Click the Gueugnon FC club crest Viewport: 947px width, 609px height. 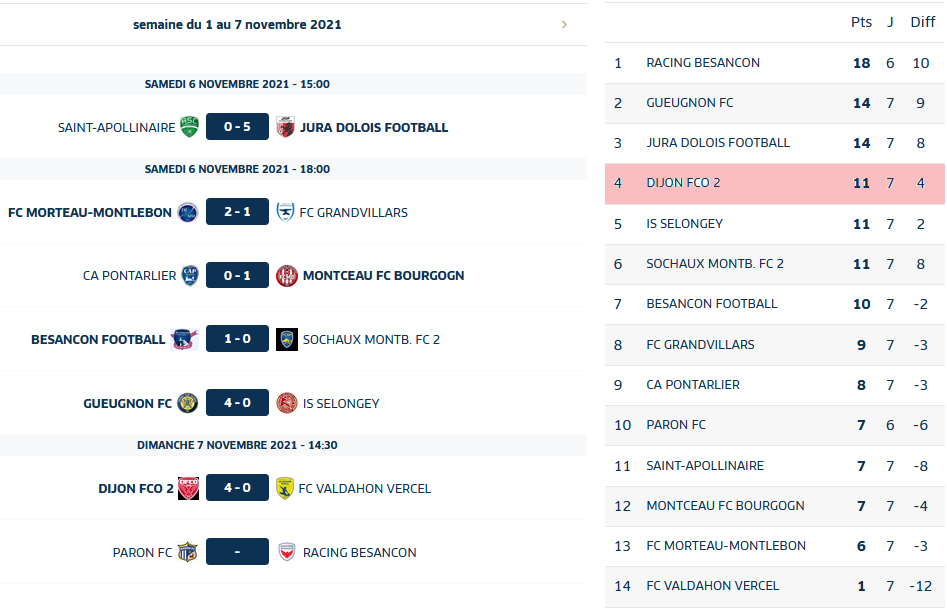coord(188,403)
